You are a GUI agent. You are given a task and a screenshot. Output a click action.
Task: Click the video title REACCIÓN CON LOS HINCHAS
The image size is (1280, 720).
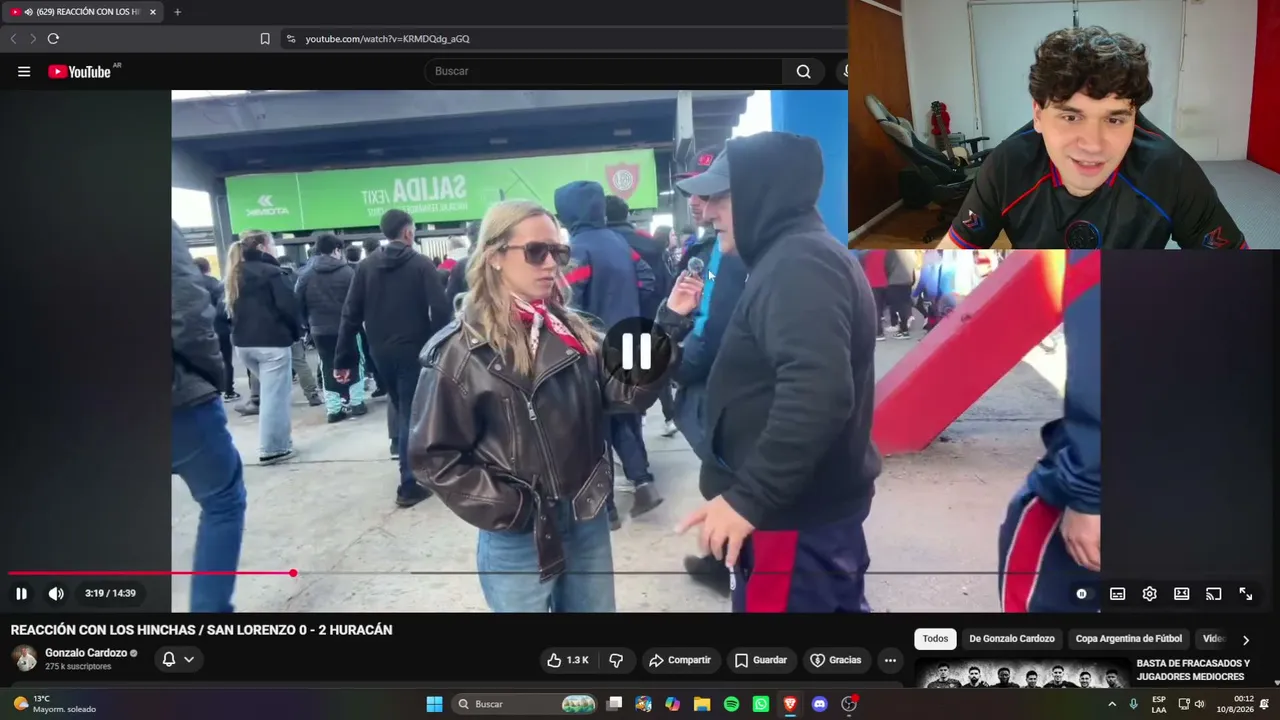pos(201,630)
